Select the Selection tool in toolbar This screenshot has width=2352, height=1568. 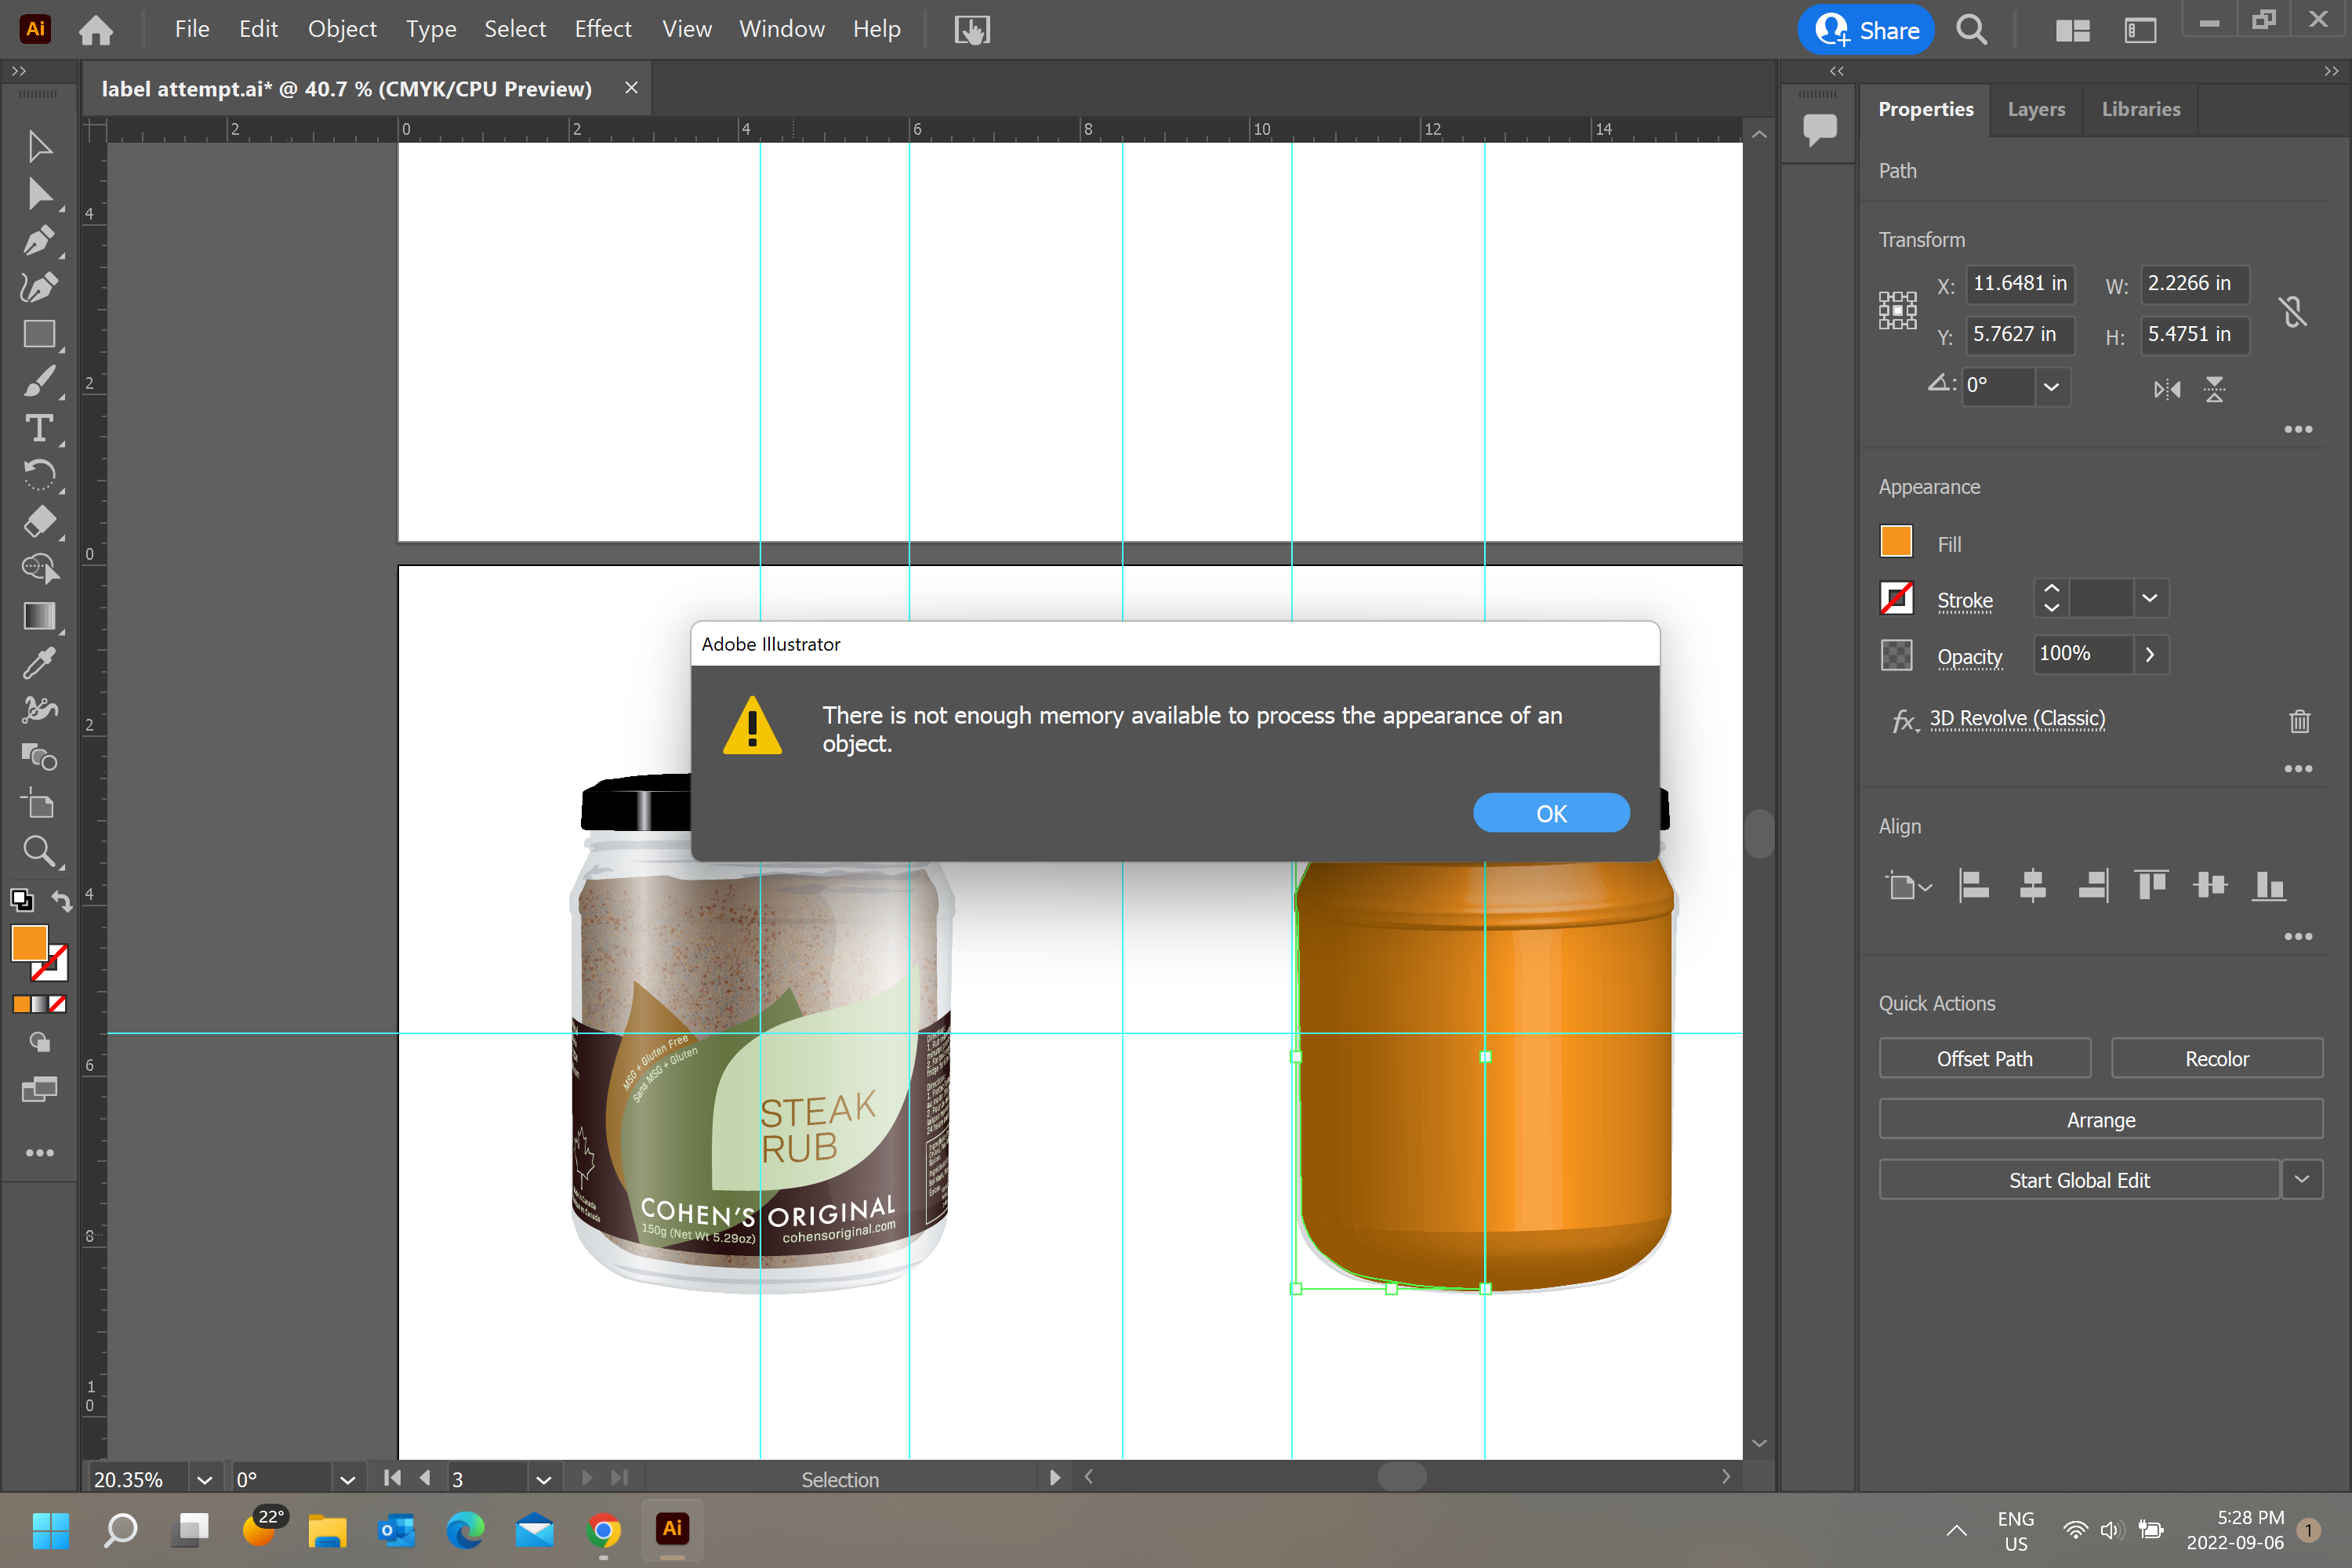pyautogui.click(x=38, y=147)
